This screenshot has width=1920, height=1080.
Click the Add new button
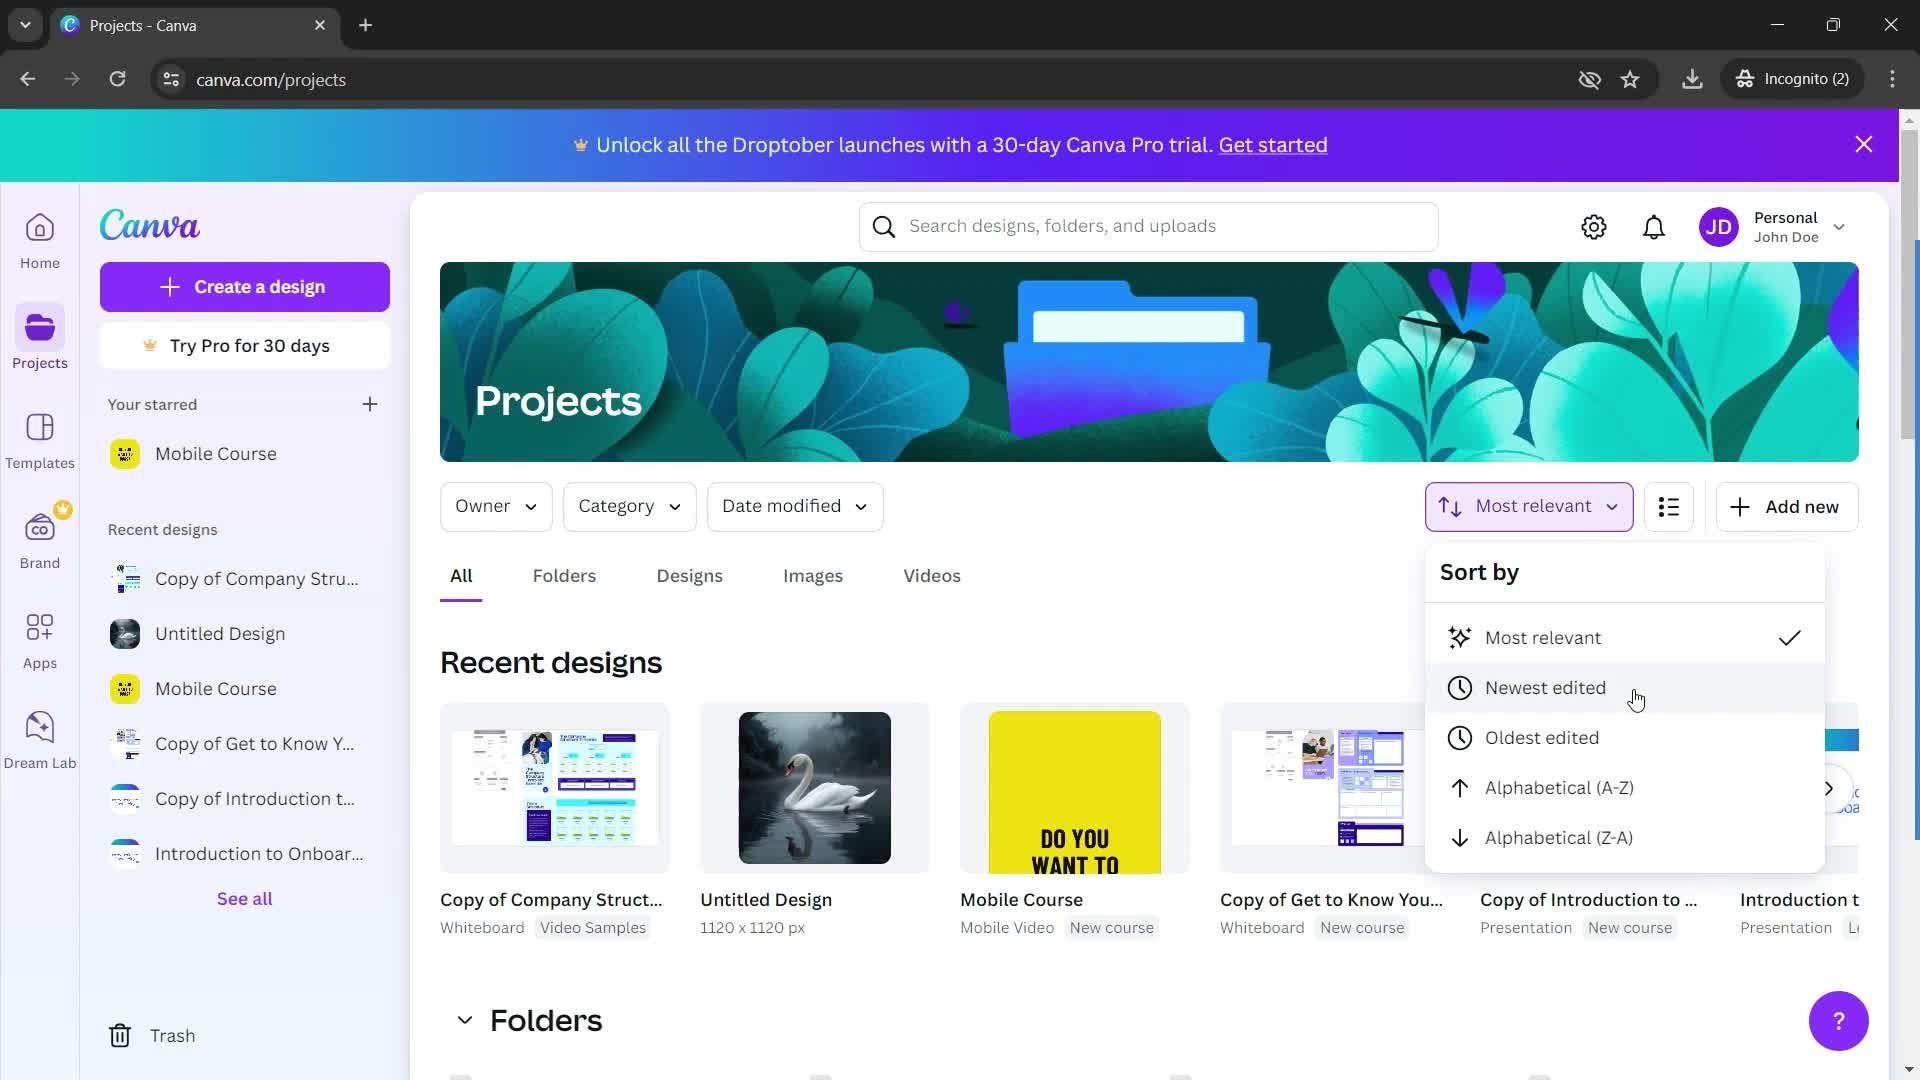coord(1787,507)
